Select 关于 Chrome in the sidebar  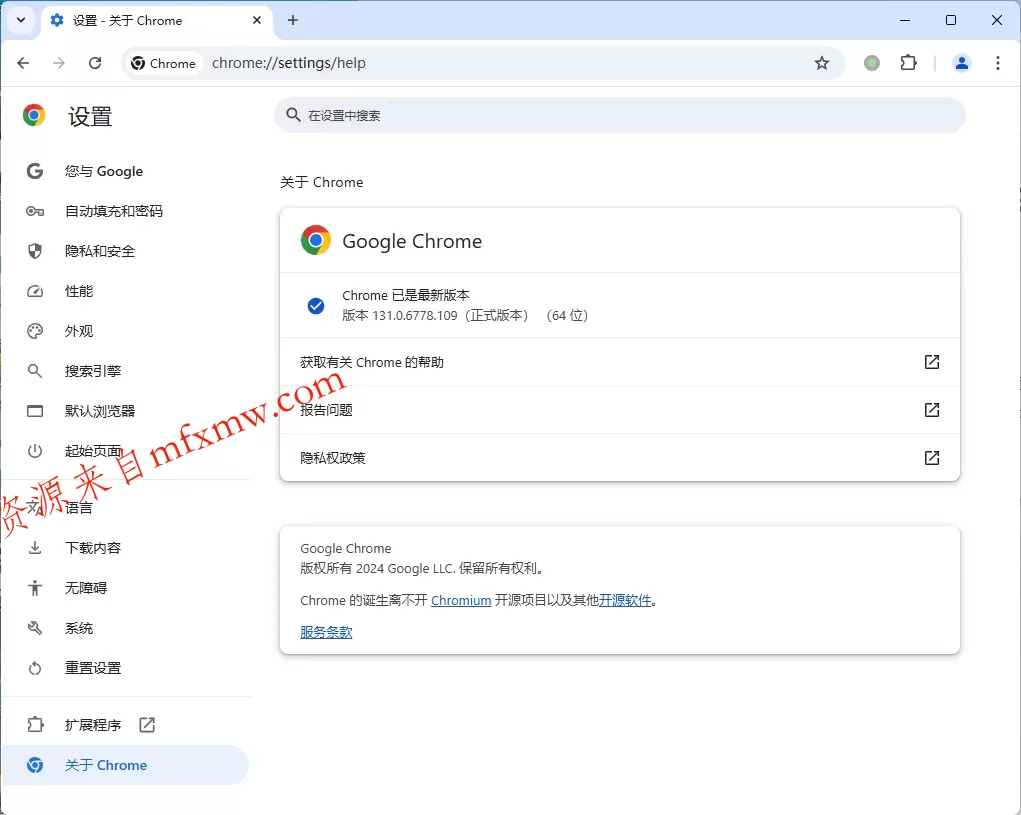[125, 765]
